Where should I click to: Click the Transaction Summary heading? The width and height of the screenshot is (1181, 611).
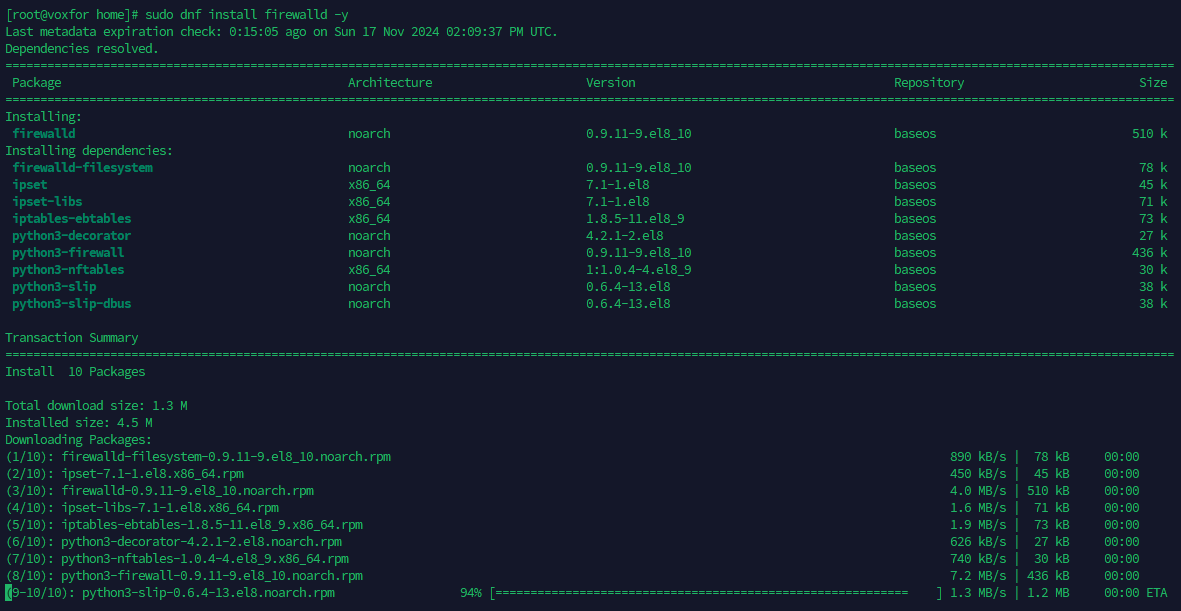click(73, 337)
